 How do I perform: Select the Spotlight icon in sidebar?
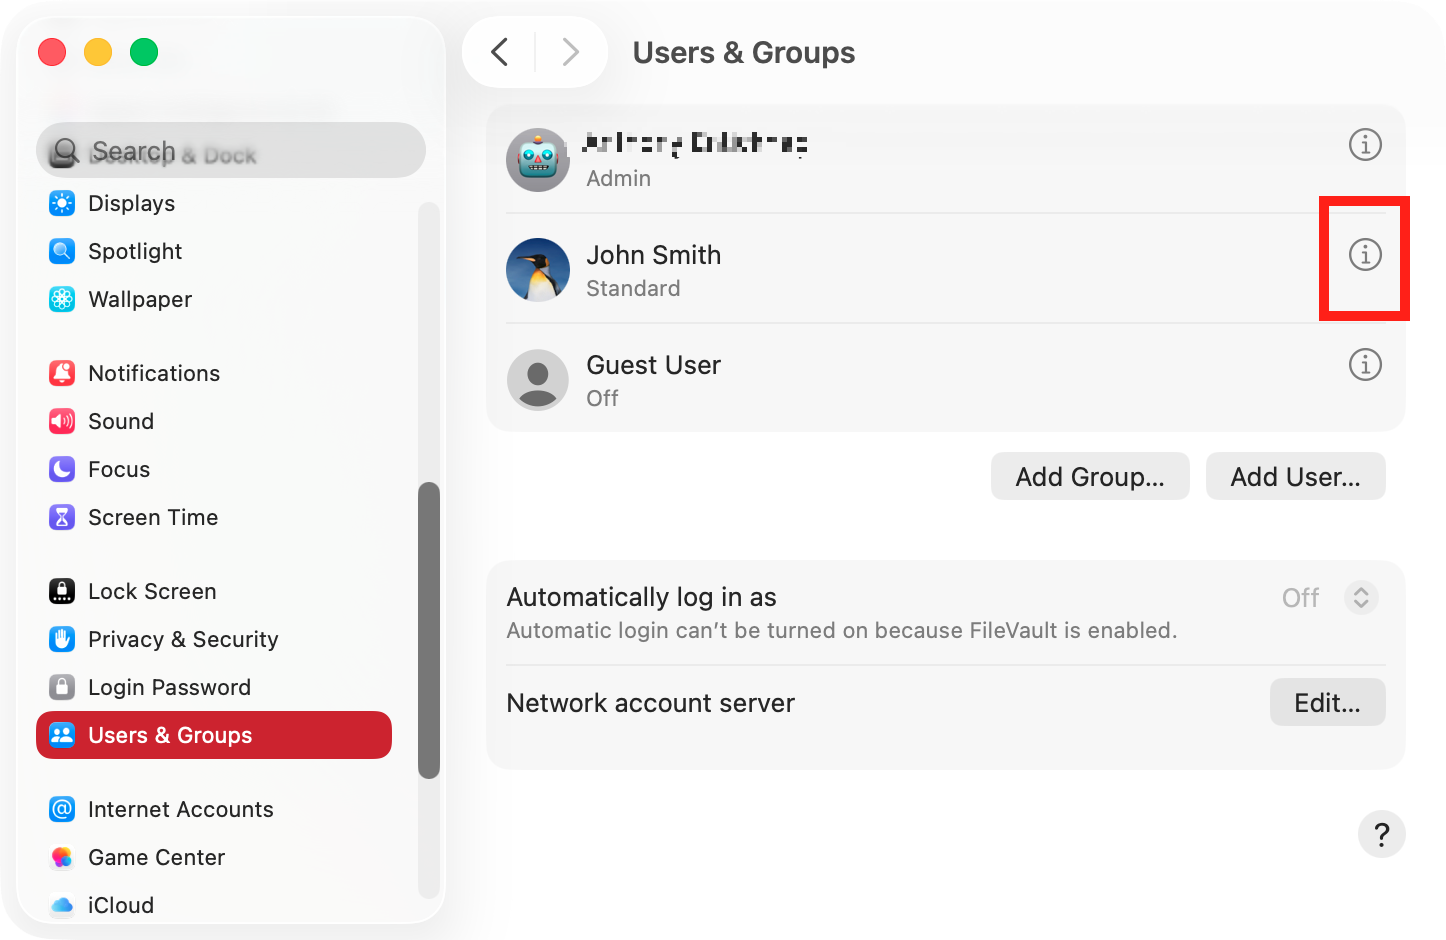62,251
